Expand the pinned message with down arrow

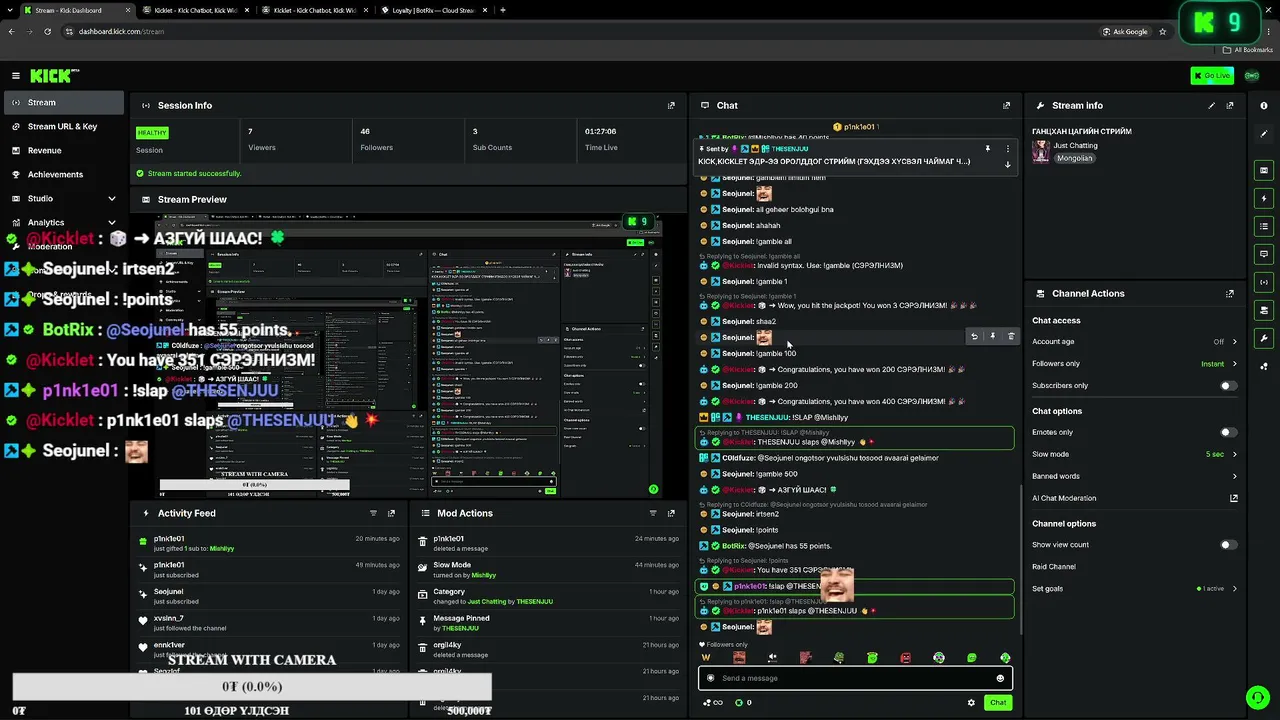coord(1007,164)
